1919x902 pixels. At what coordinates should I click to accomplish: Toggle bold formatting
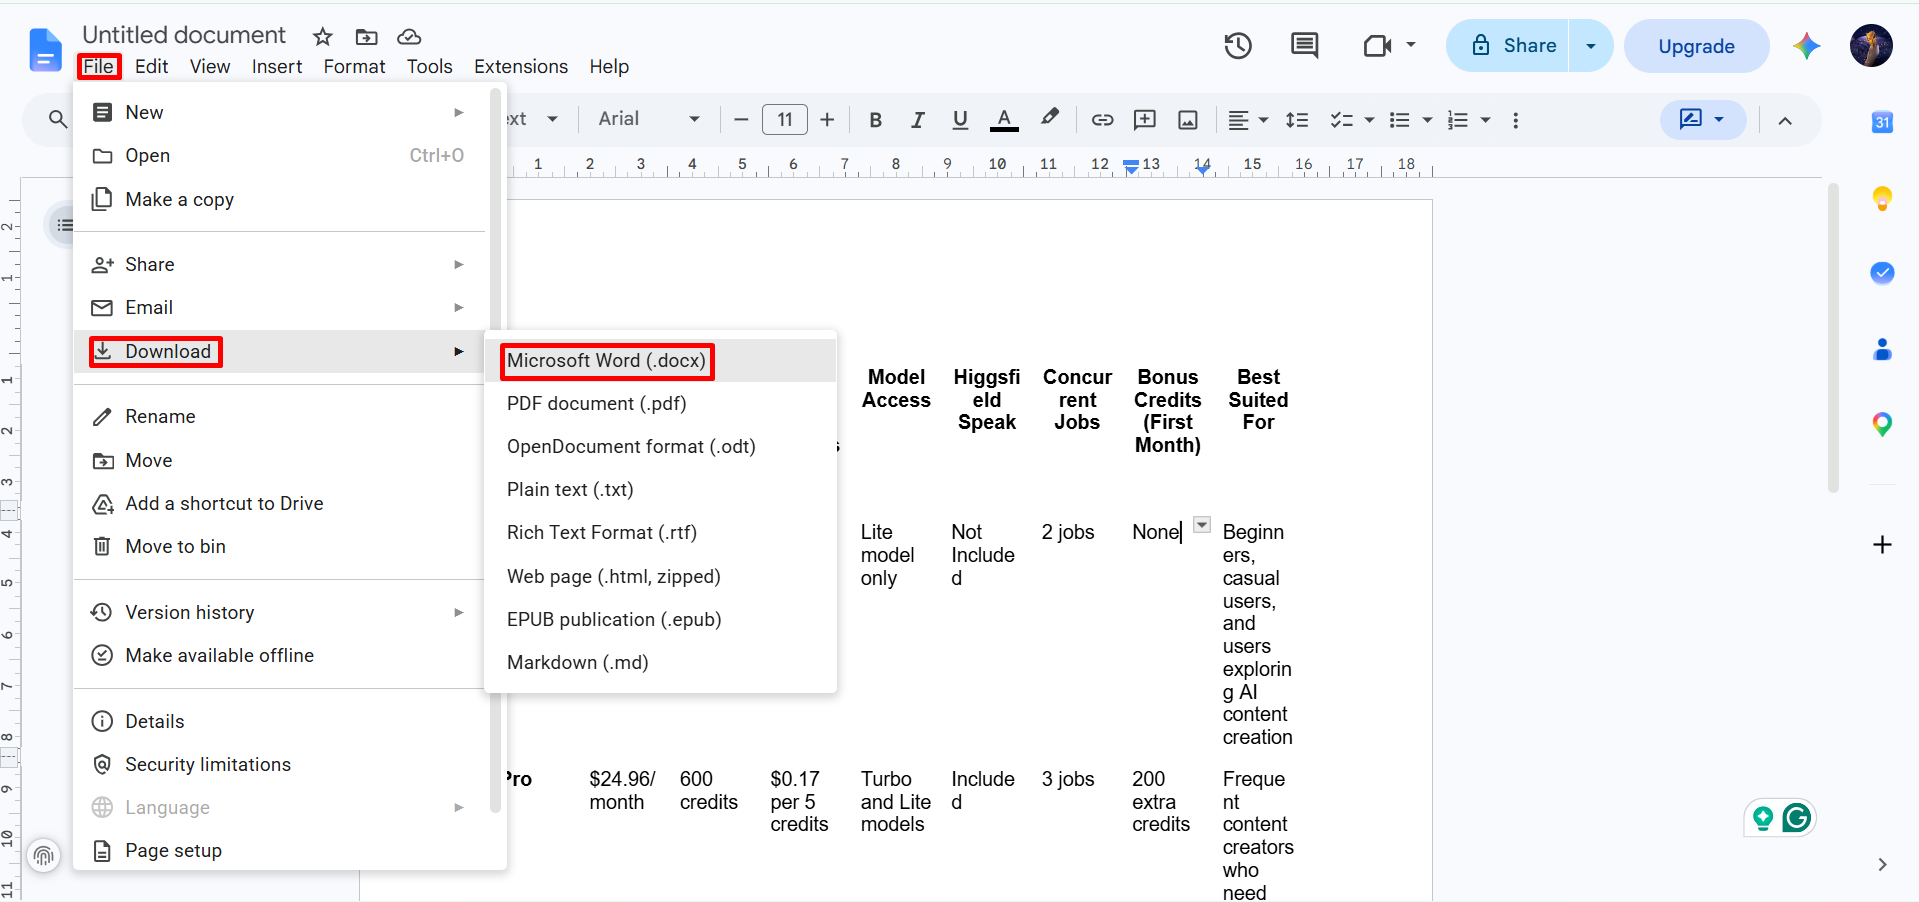(x=875, y=120)
